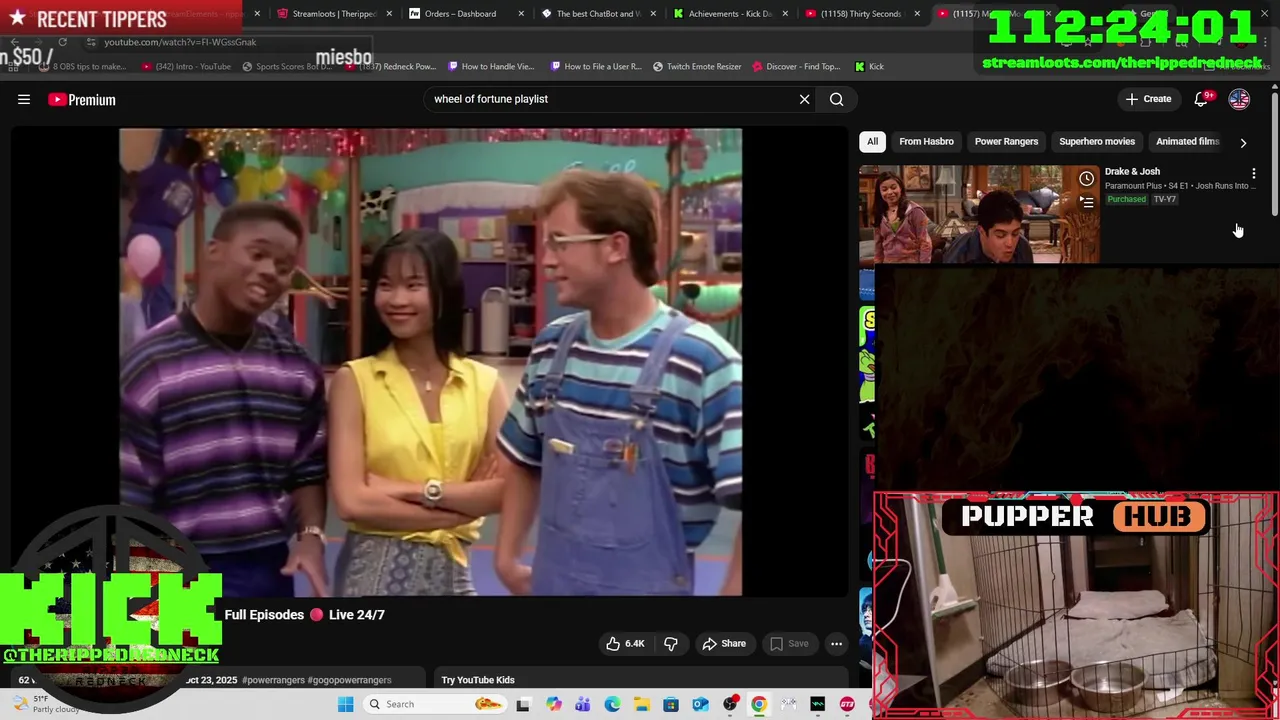1280x720 pixels.
Task: Add Drake & Josh to Watch Later
Action: pos(1086,179)
